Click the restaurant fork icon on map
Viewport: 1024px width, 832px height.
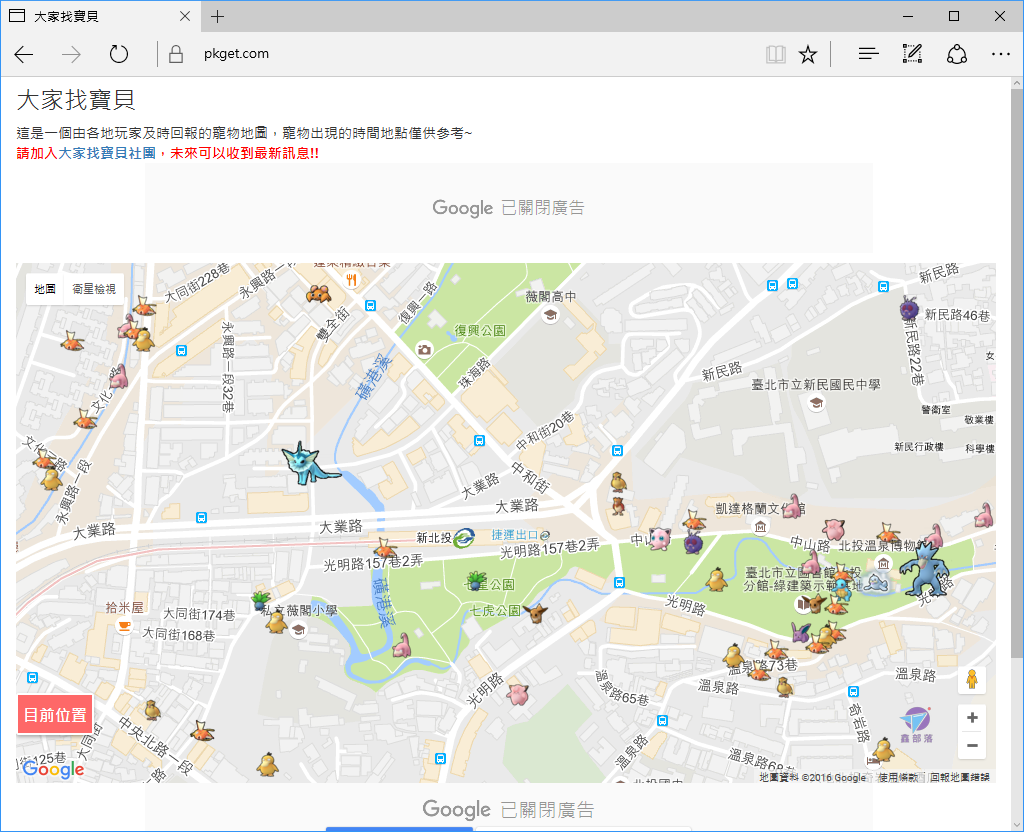[x=351, y=280]
